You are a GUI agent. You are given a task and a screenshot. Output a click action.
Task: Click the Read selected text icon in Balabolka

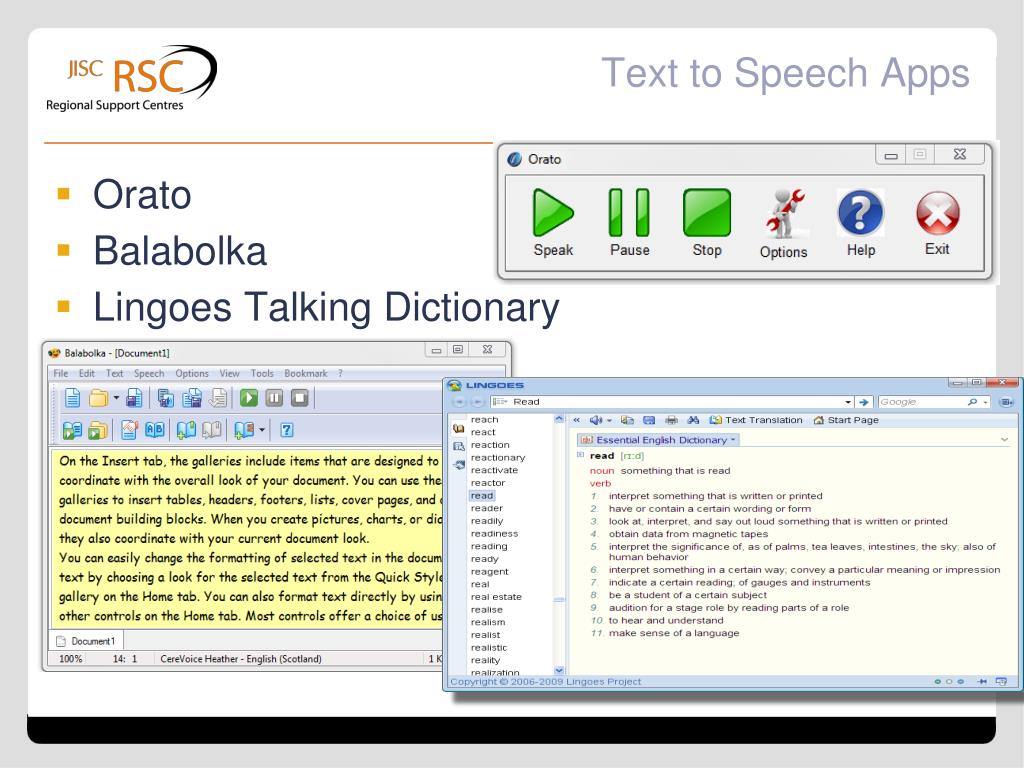click(72, 430)
